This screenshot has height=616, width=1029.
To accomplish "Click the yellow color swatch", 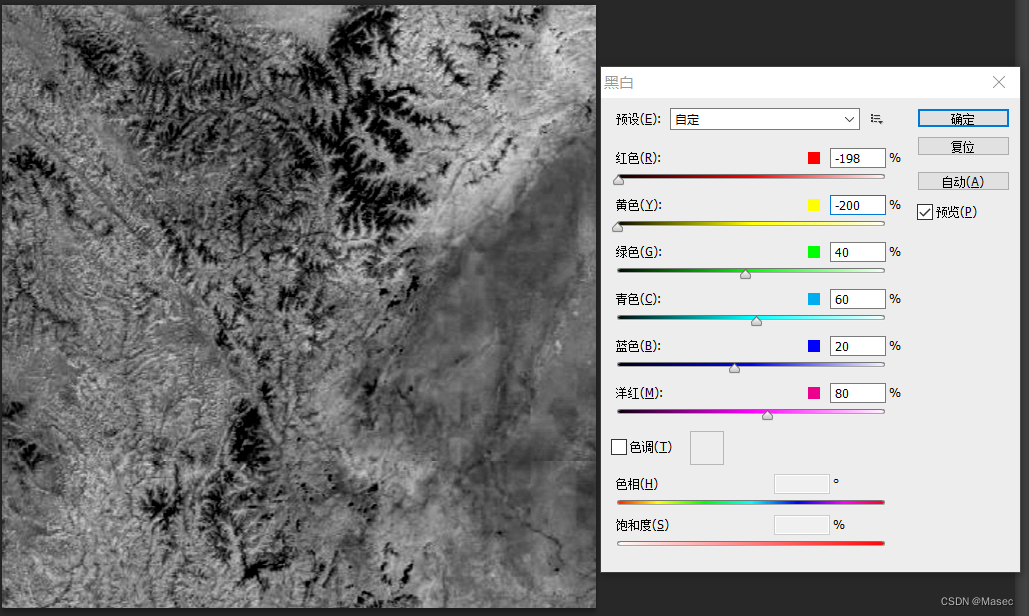I will coord(814,205).
